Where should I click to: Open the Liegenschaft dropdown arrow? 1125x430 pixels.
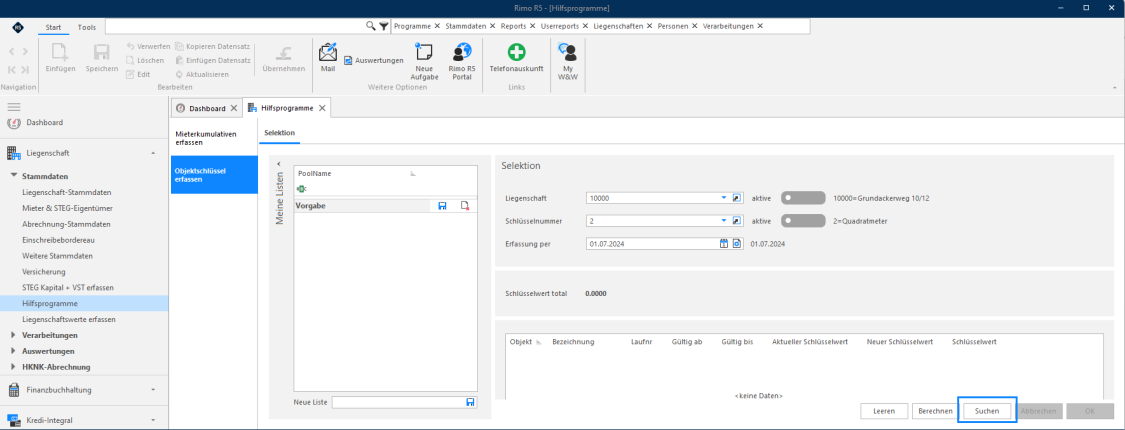(x=724, y=198)
